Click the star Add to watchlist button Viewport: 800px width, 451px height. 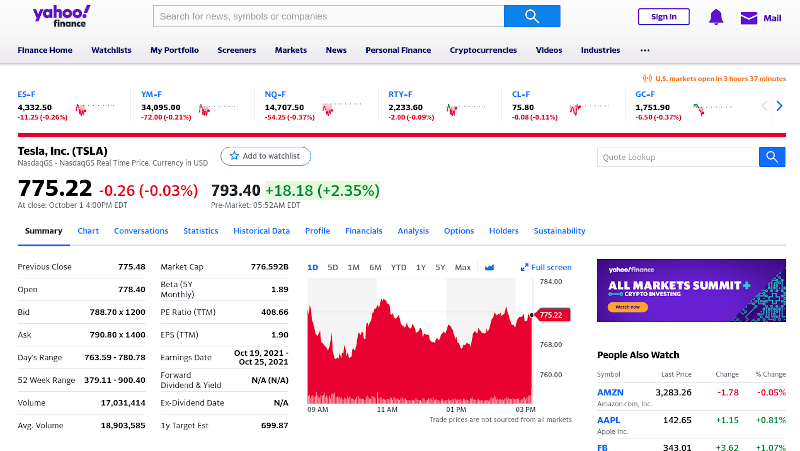[x=265, y=156]
